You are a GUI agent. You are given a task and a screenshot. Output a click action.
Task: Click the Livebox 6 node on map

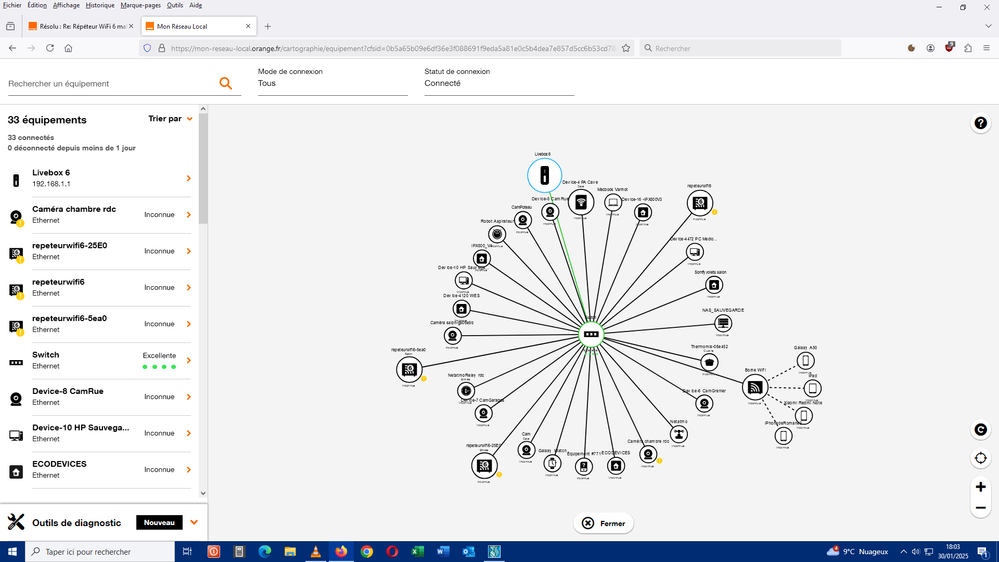pyautogui.click(x=544, y=176)
